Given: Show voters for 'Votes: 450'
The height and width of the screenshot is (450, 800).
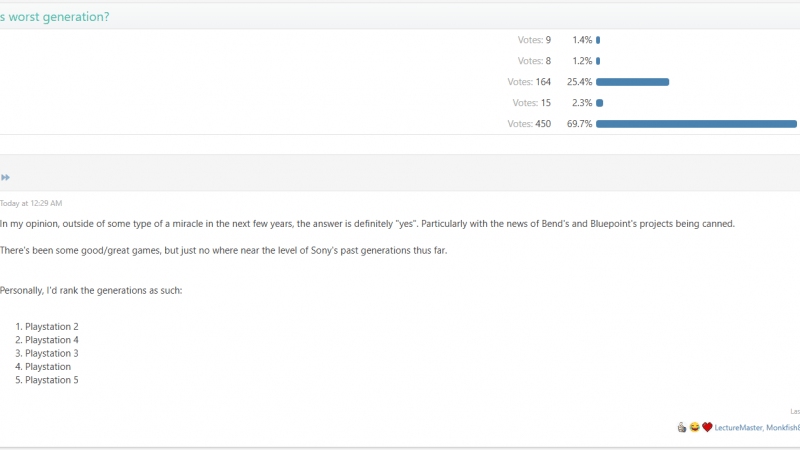Looking at the screenshot, I should point(529,124).
